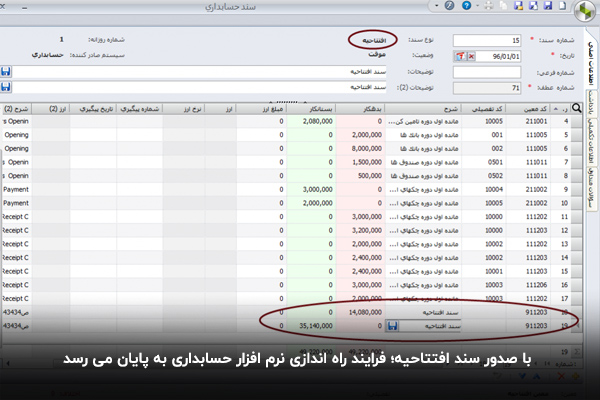Click the تاریخ پیگیری column header
This screenshot has width=600, height=400.
(93, 109)
